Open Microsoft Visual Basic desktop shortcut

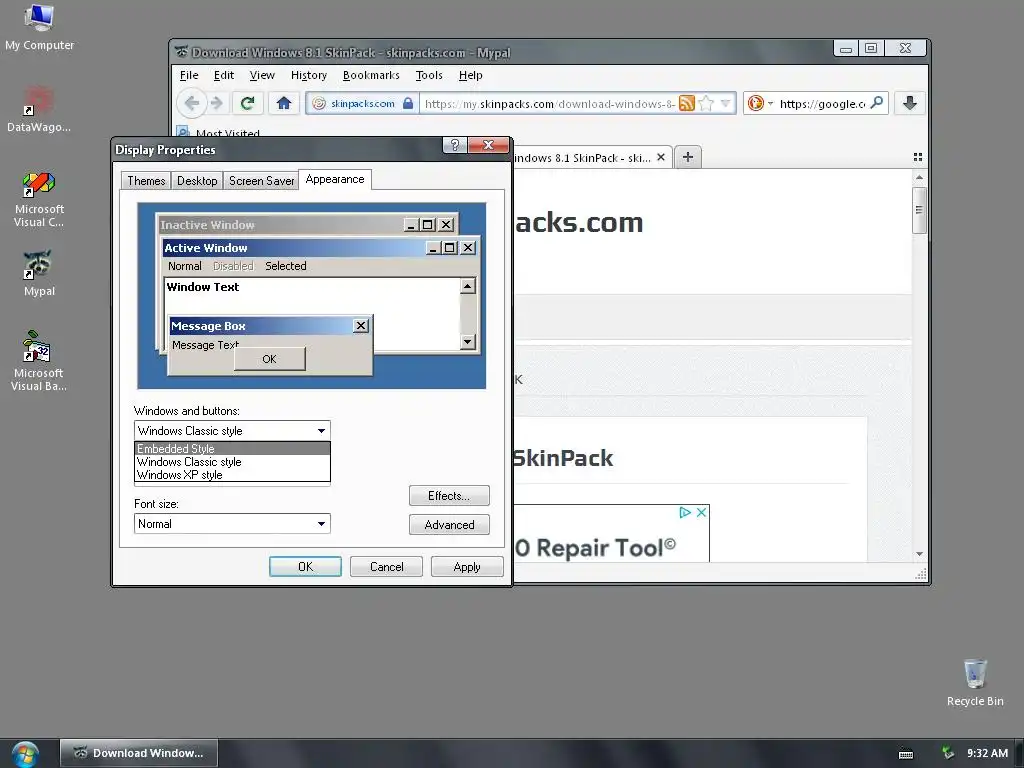tap(39, 361)
